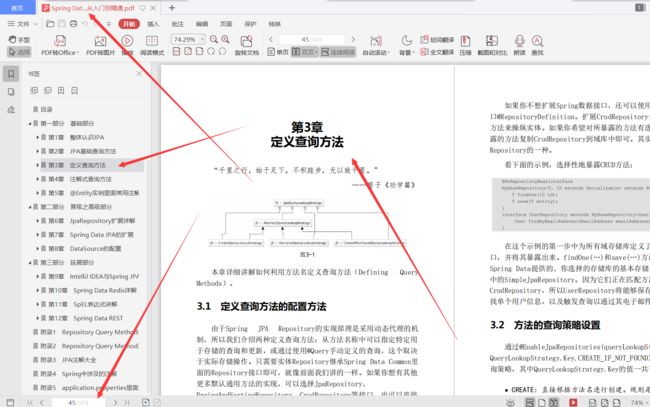
Task: Expand the 第4章 注解式查询方法 bookmark
Action: [x=37, y=179]
